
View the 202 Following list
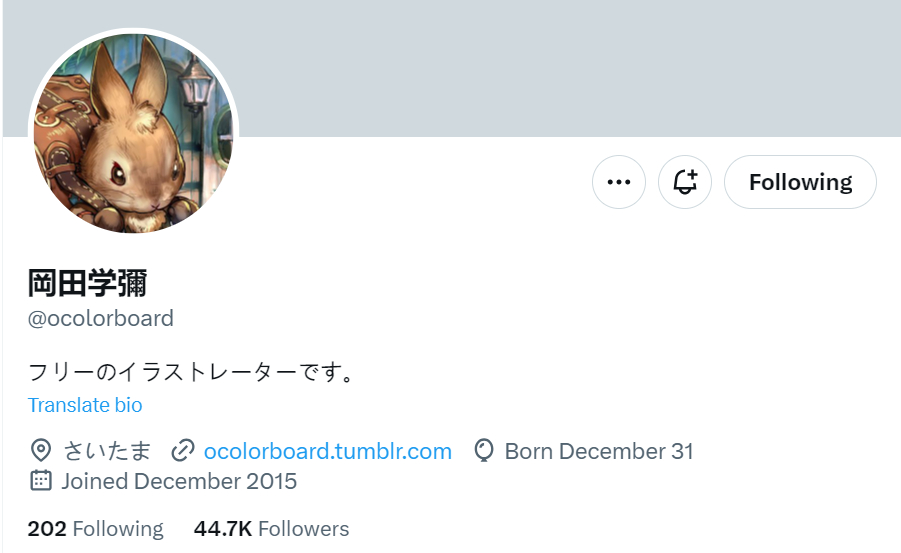coord(95,529)
